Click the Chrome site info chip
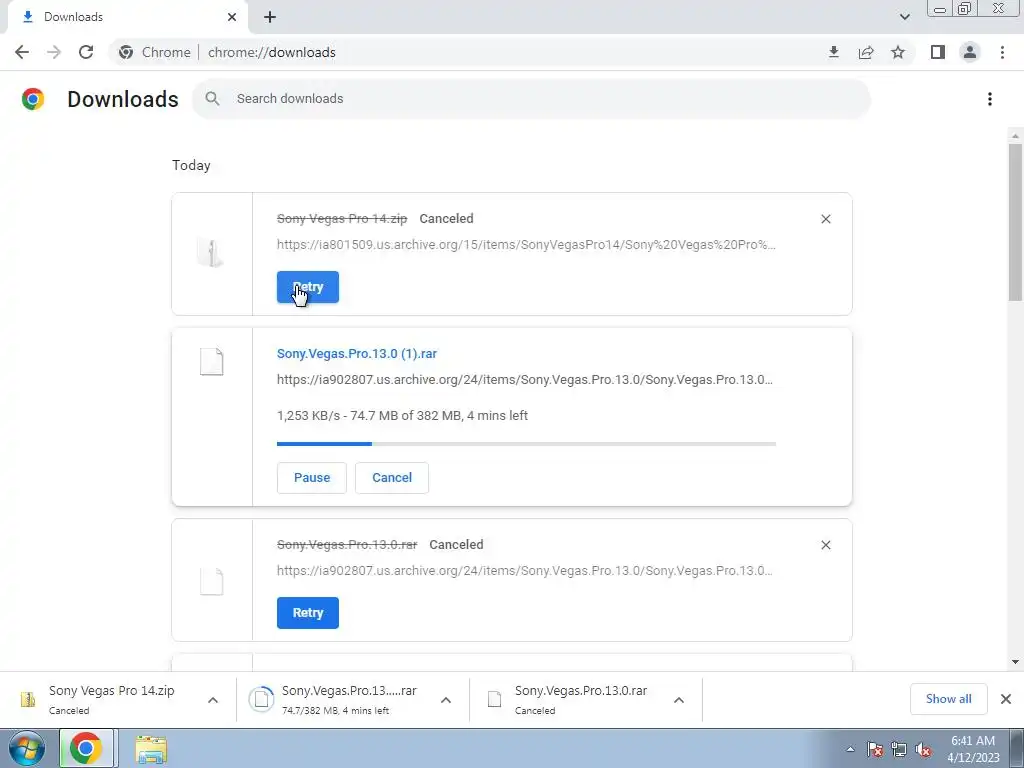The width and height of the screenshot is (1024, 768). 154,52
